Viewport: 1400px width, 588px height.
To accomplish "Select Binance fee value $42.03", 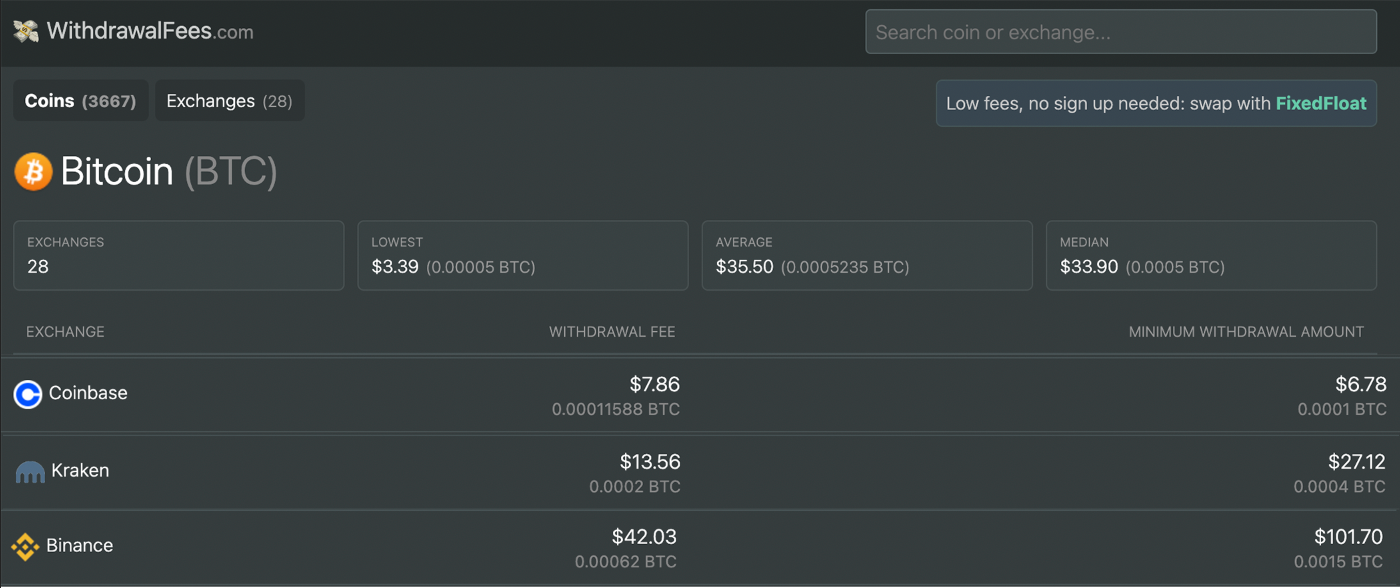I will (644, 537).
